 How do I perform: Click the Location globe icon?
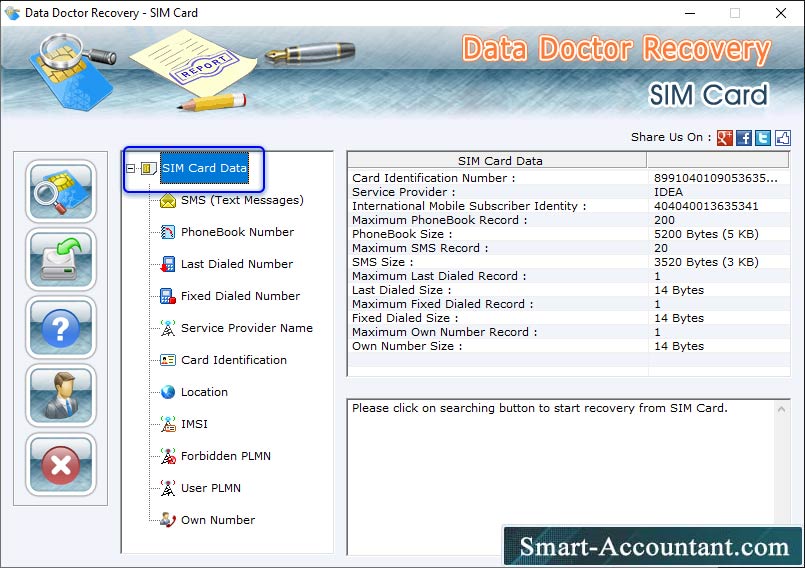tap(168, 392)
